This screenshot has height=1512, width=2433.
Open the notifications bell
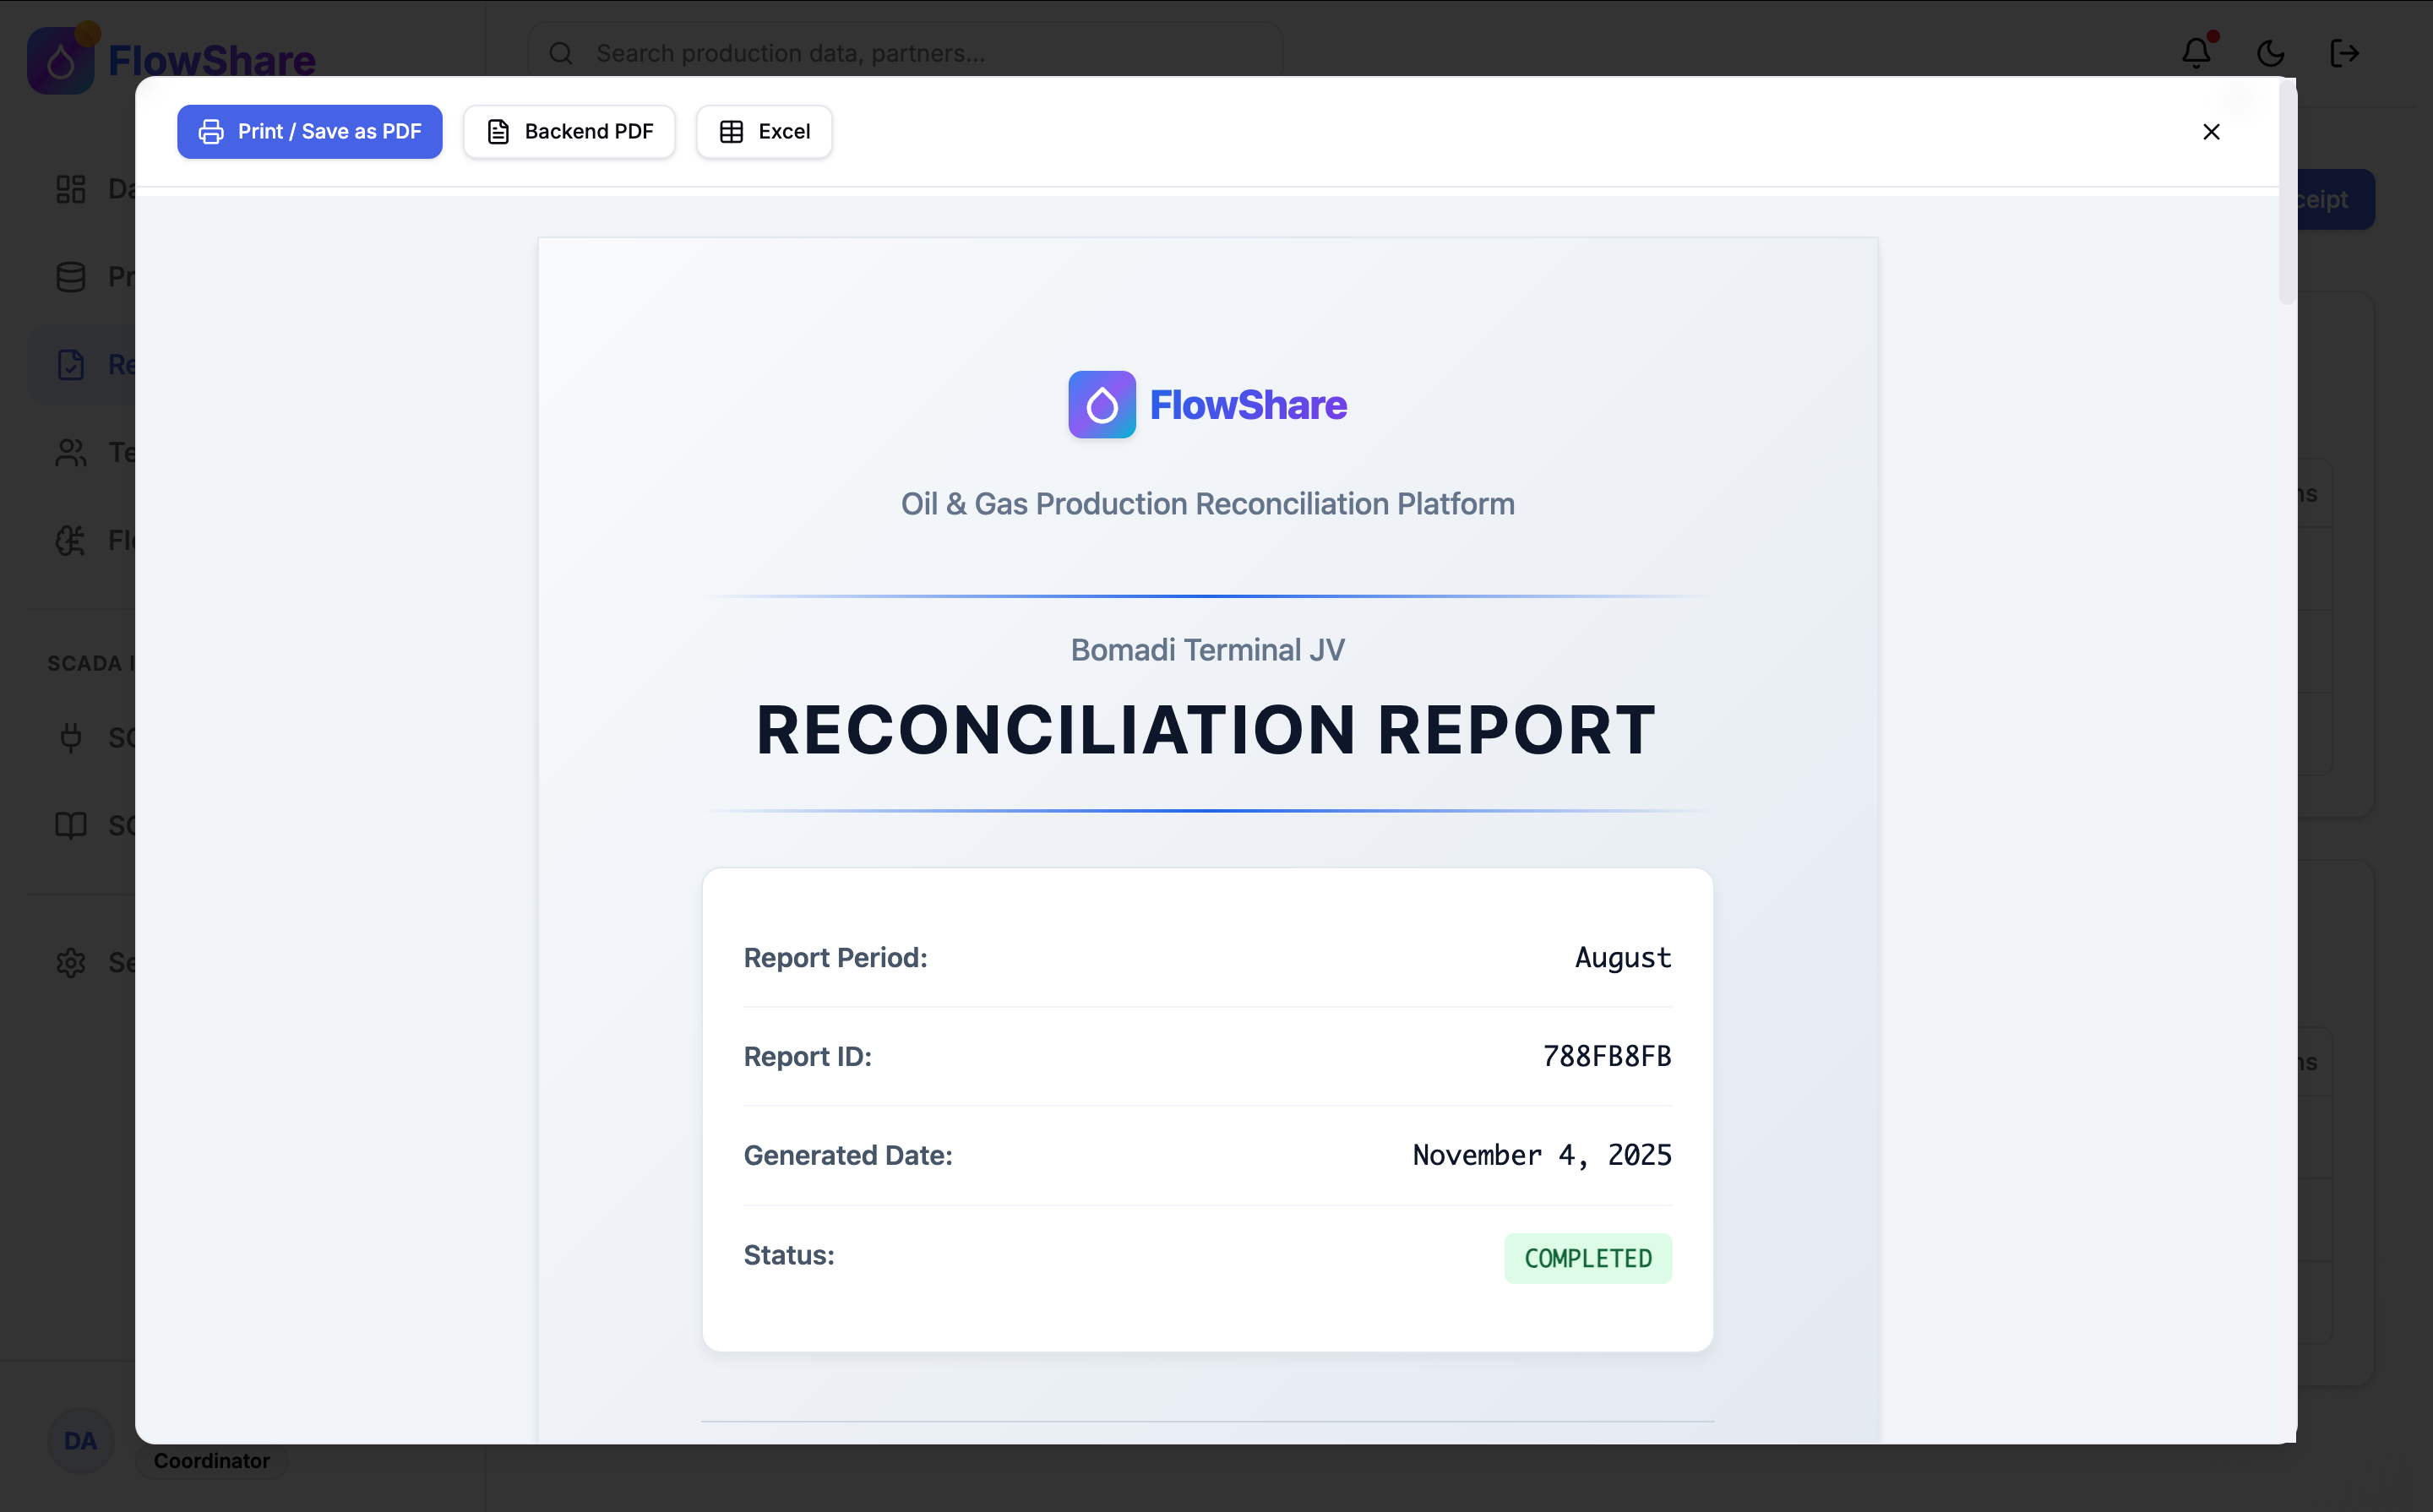tap(2196, 52)
